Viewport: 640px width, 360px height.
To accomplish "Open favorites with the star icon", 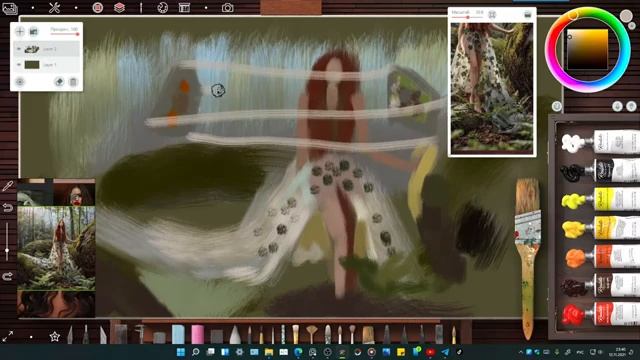I will tap(55, 337).
